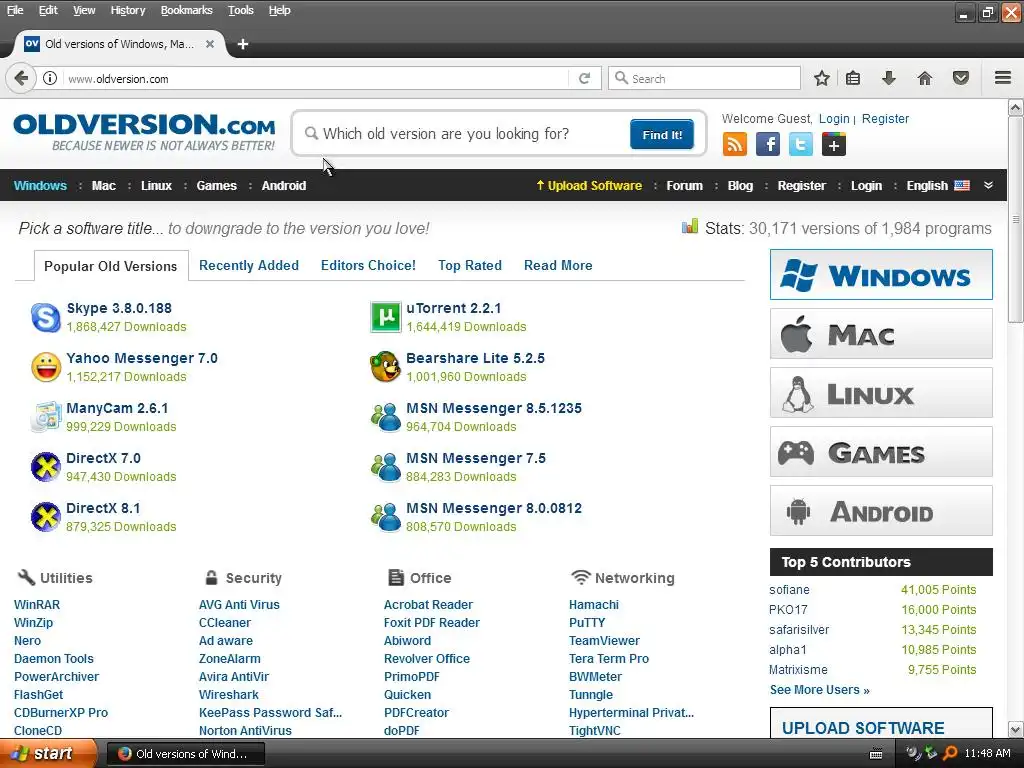Open the Twitter icon

coord(801,144)
